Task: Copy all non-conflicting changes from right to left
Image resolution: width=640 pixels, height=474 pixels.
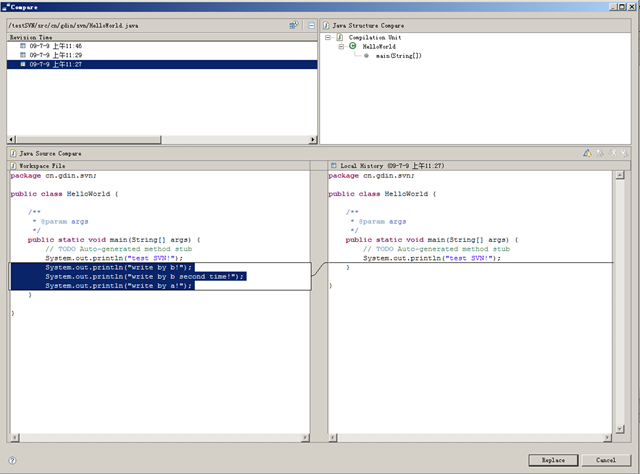Action: click(587, 153)
